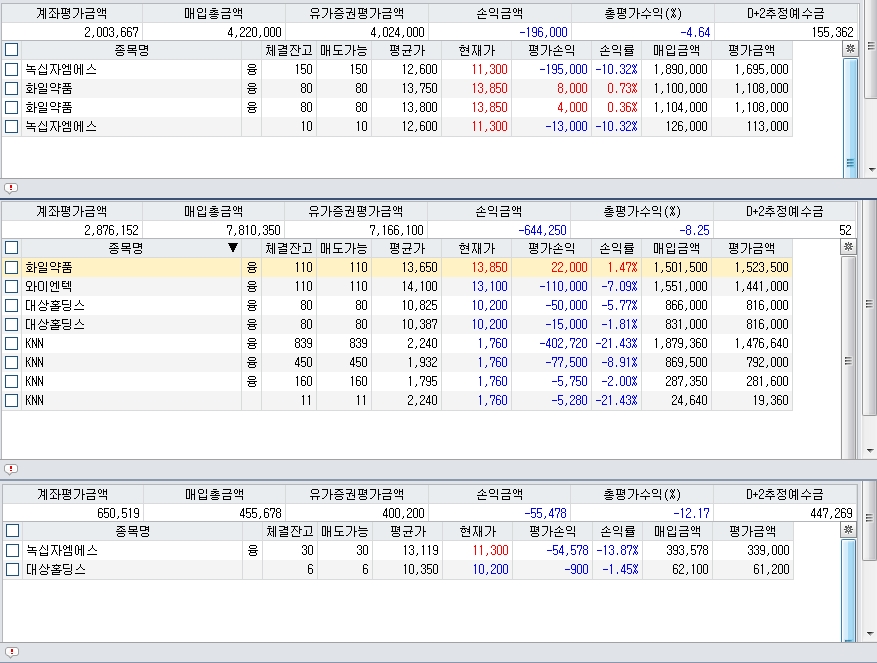The height and width of the screenshot is (663, 877).
Task: Toggle select-all checkbox in top panel header
Action: (12, 49)
